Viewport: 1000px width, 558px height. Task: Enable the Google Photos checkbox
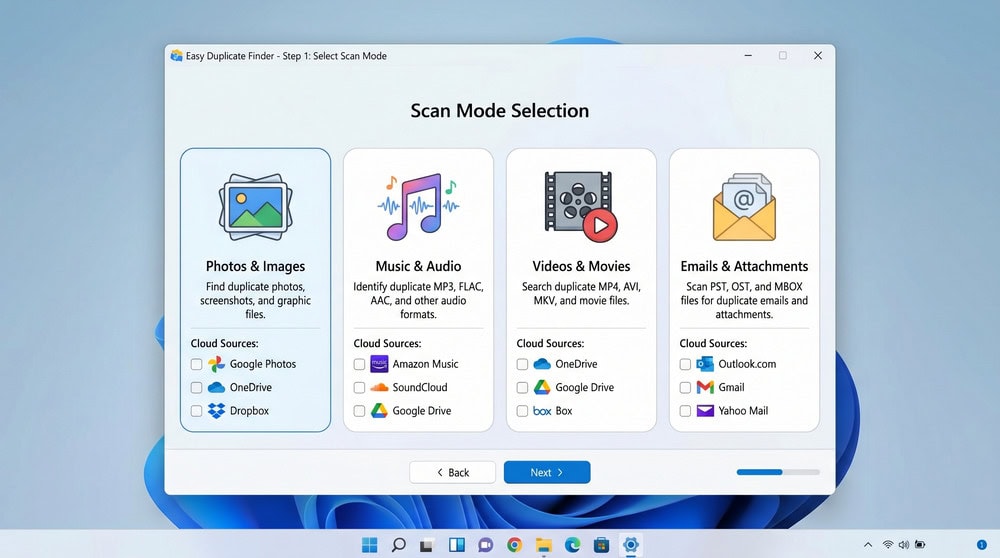coord(196,364)
